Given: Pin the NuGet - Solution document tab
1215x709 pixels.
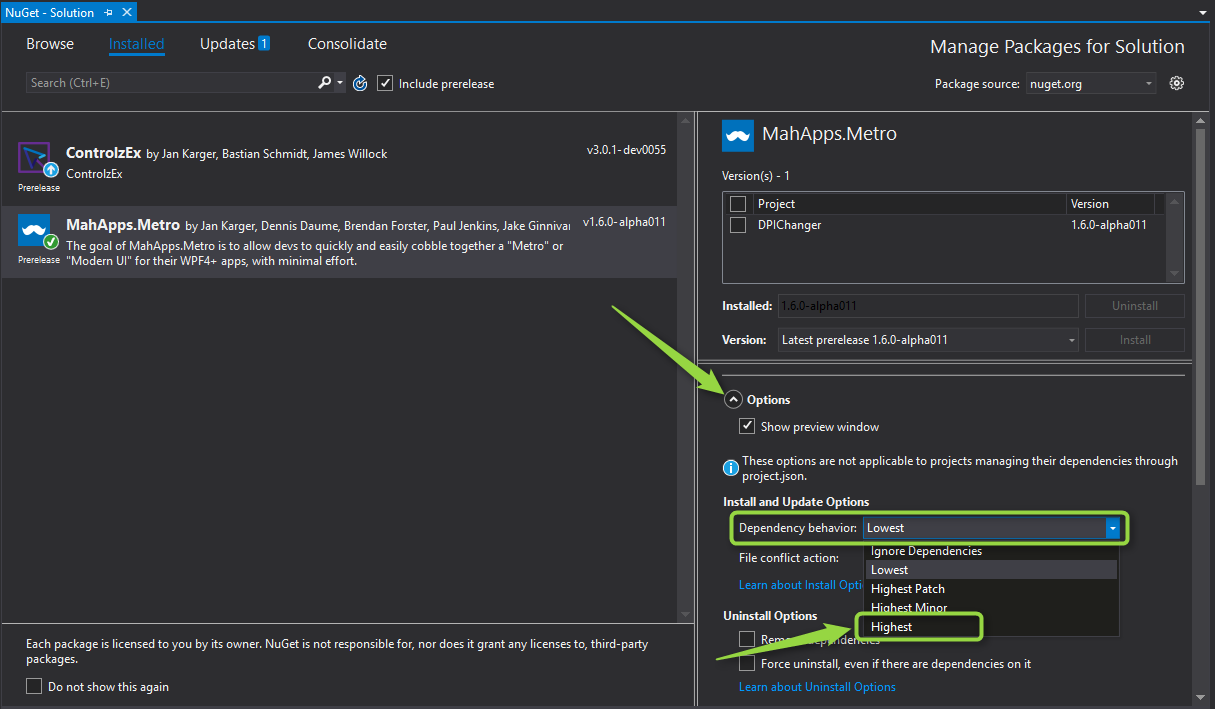Looking at the screenshot, I should tap(110, 11).
